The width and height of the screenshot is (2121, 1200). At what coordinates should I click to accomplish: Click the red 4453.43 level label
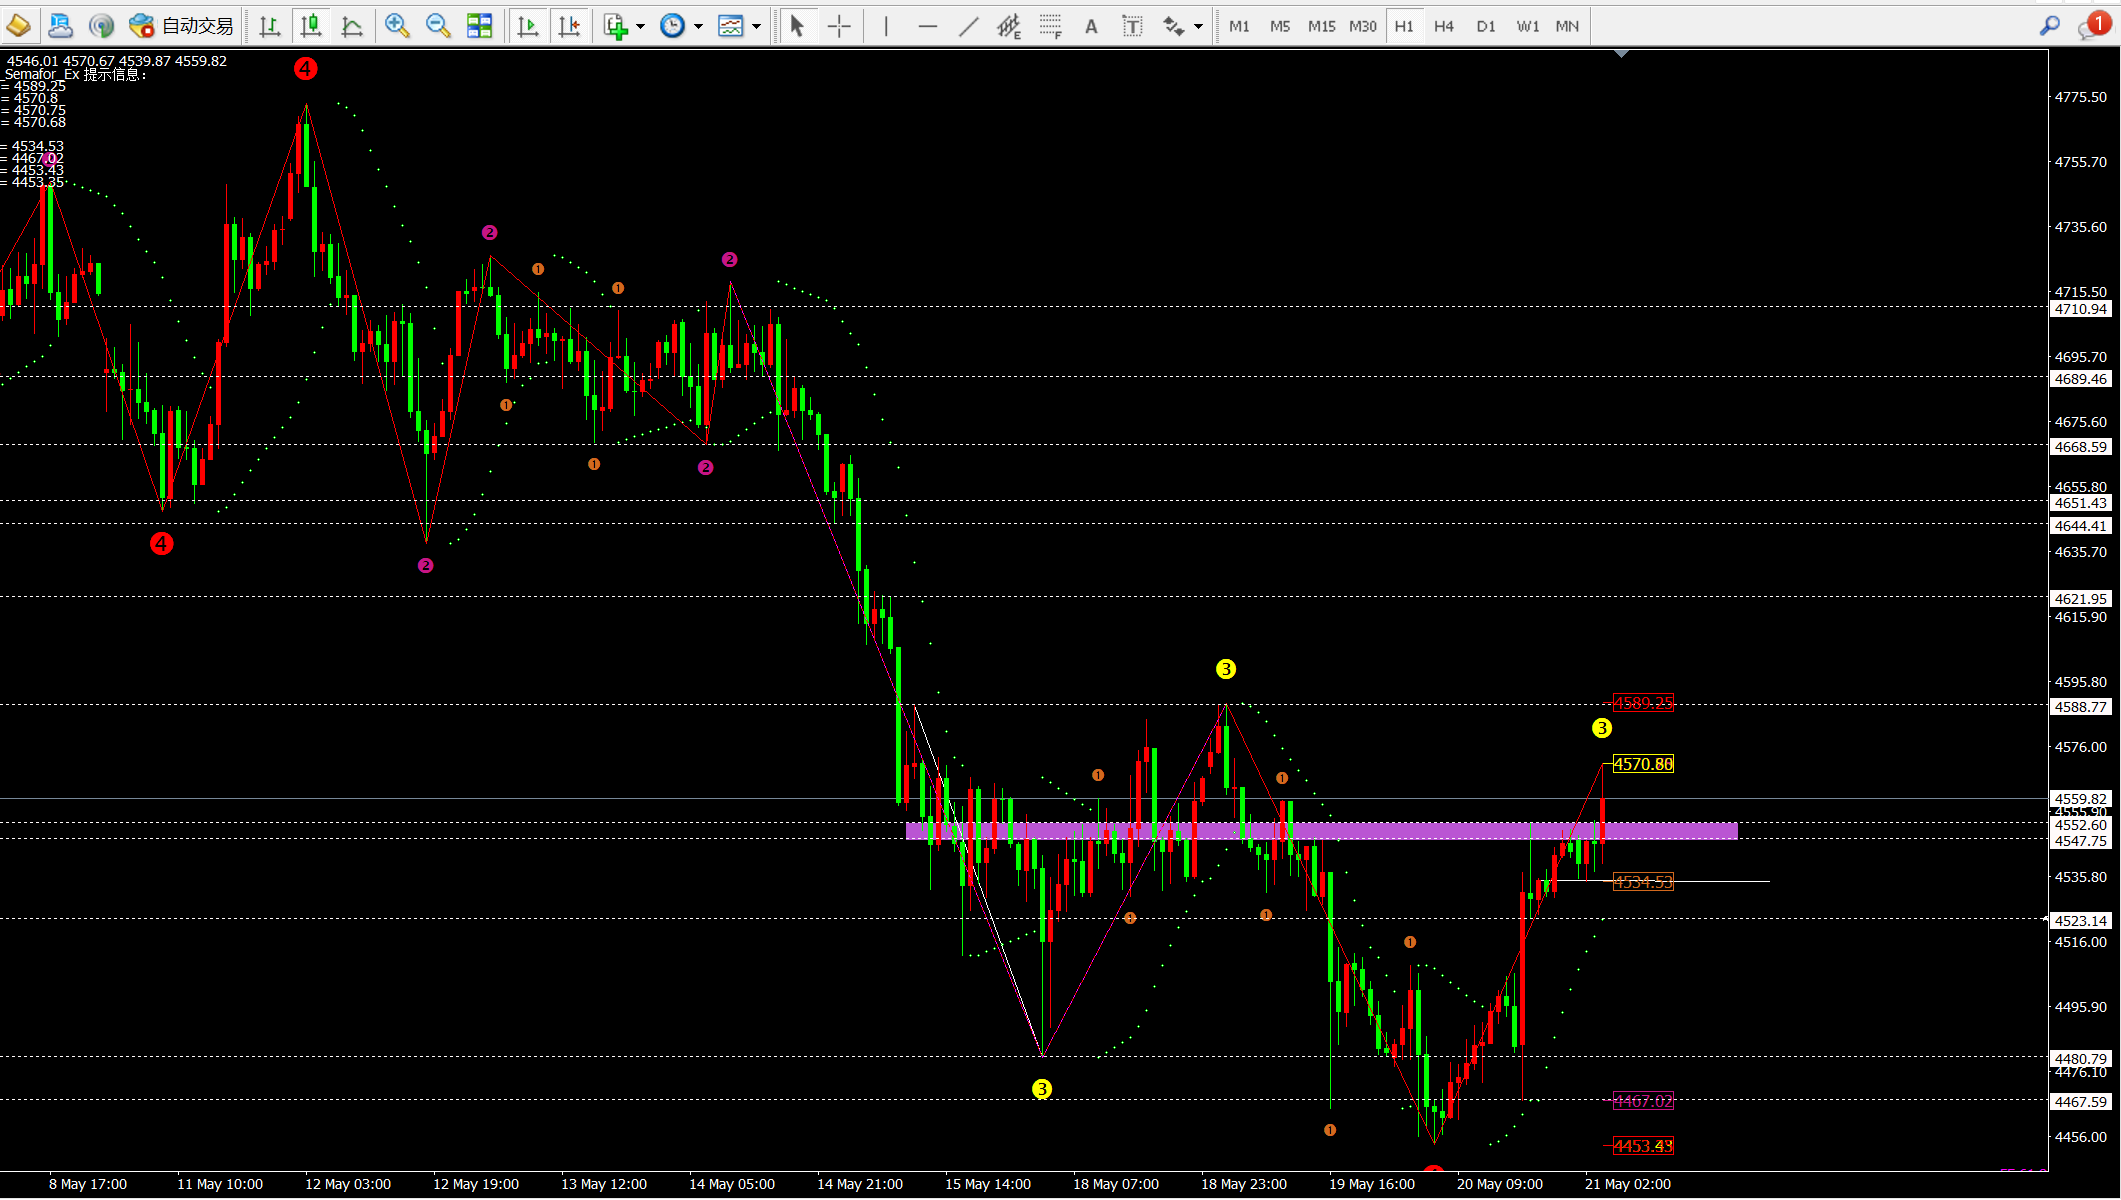pyautogui.click(x=1643, y=1145)
